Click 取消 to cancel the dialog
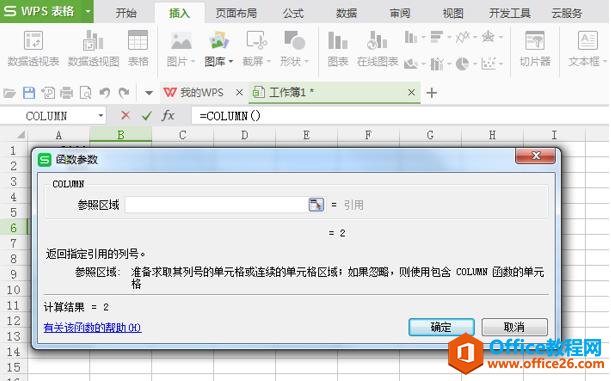611x381 pixels. tap(514, 327)
